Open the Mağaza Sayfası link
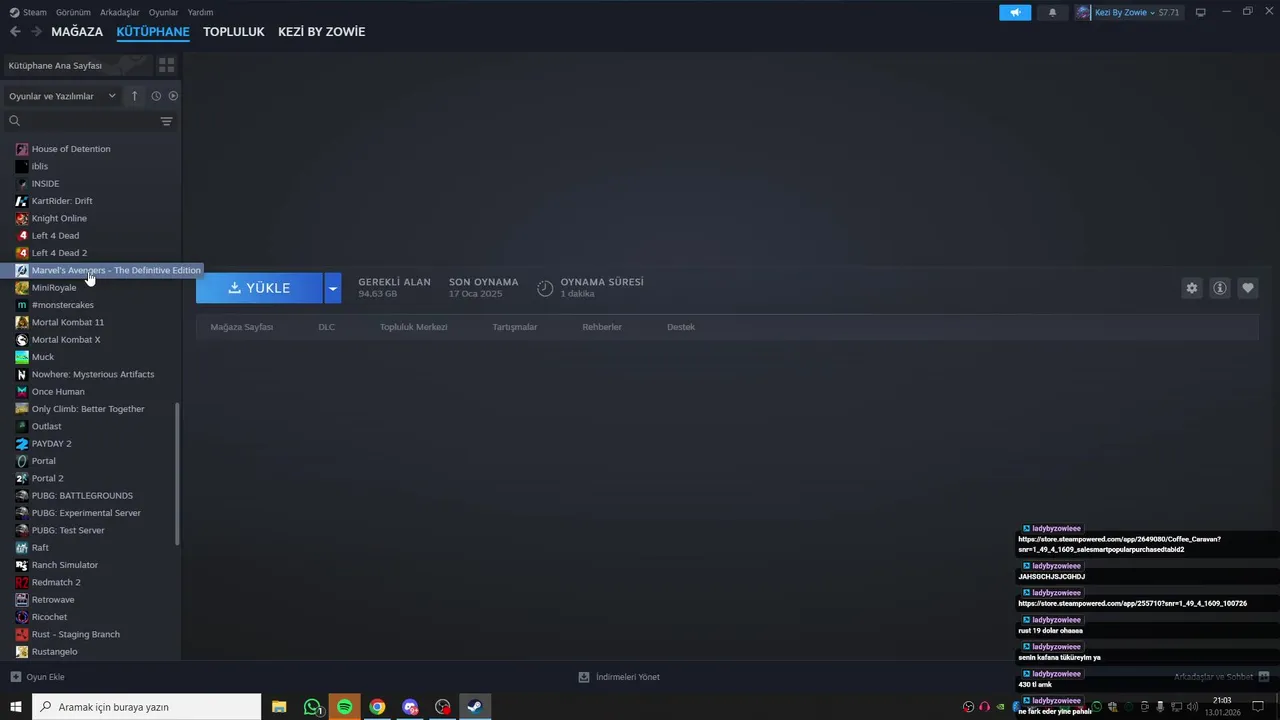Image resolution: width=1280 pixels, height=720 pixels. 242,327
